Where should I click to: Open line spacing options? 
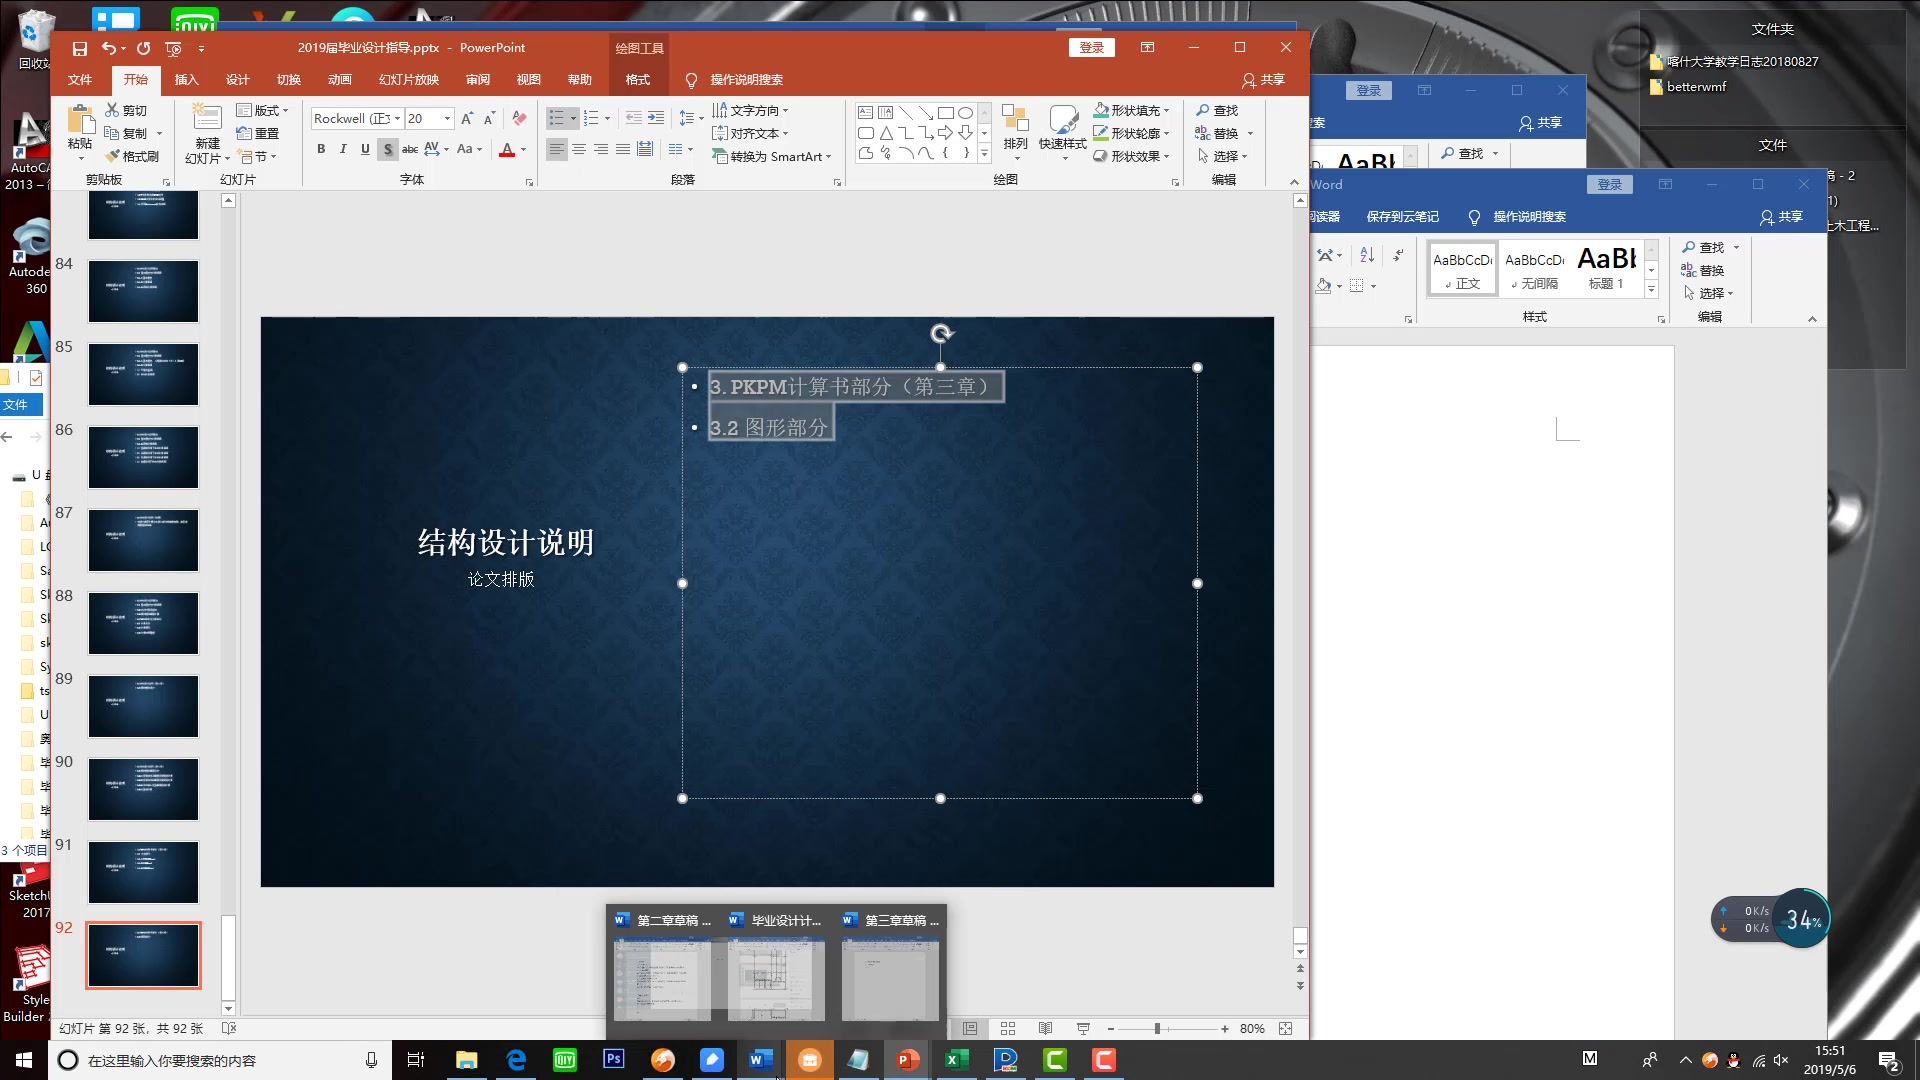(x=690, y=118)
